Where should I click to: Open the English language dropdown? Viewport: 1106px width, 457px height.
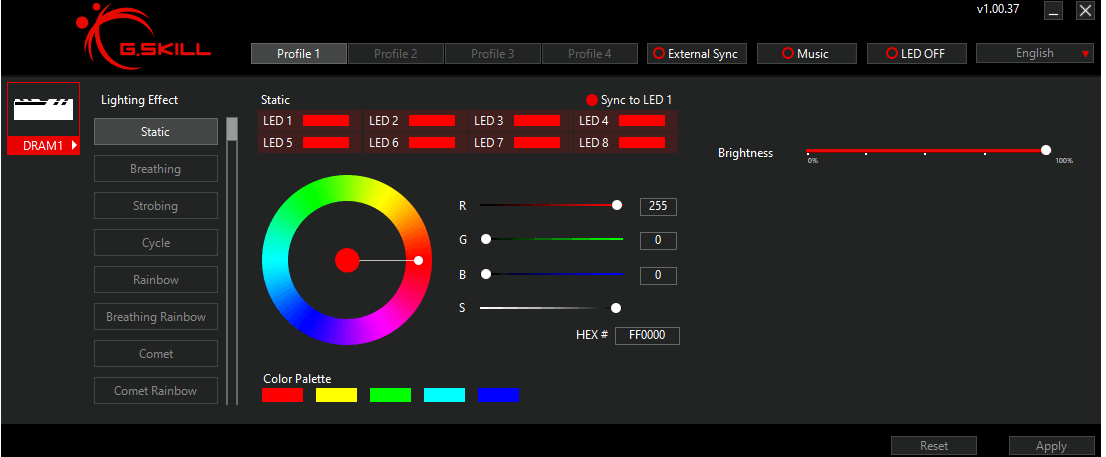tap(1034, 54)
